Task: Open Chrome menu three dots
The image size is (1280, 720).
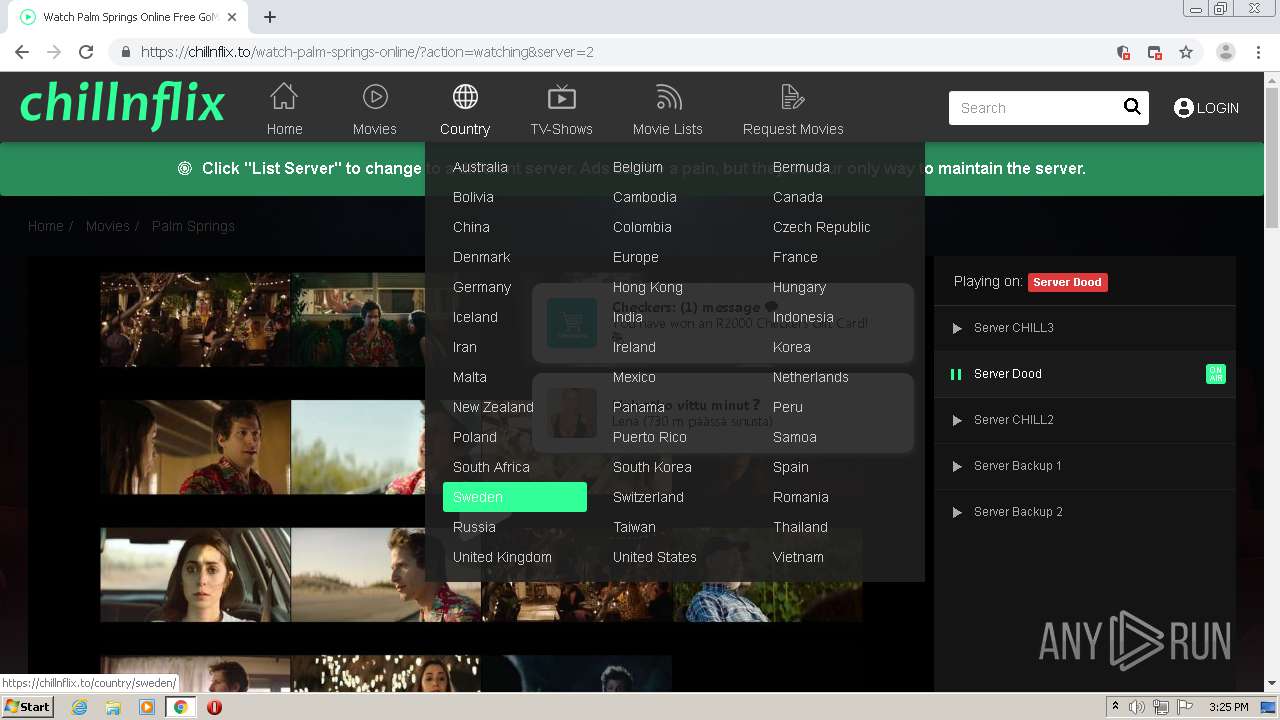Action: click(1259, 52)
